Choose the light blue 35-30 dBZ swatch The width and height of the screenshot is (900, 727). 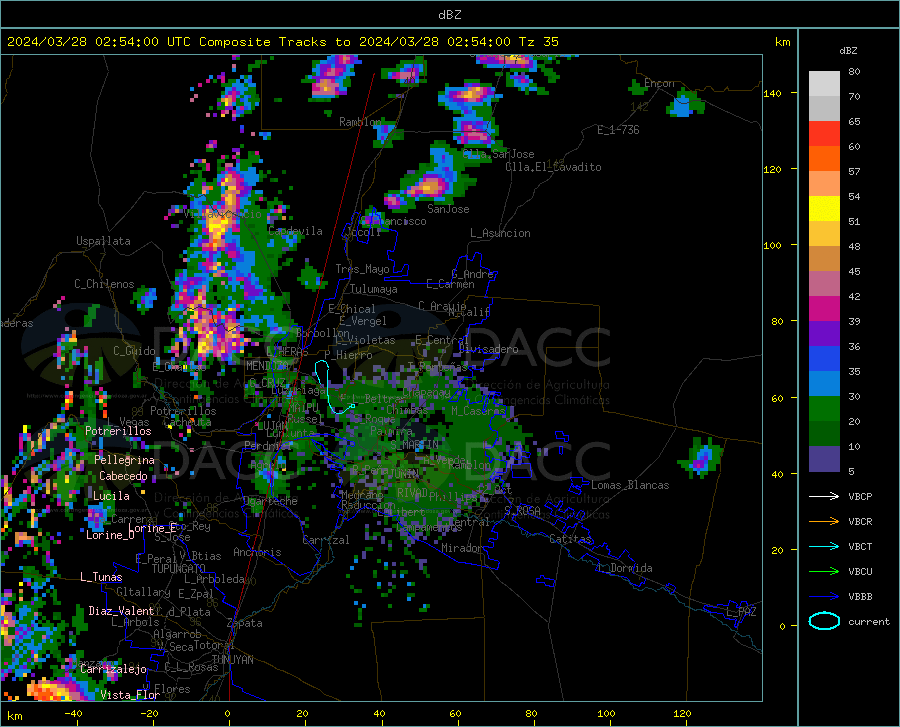[x=824, y=384]
